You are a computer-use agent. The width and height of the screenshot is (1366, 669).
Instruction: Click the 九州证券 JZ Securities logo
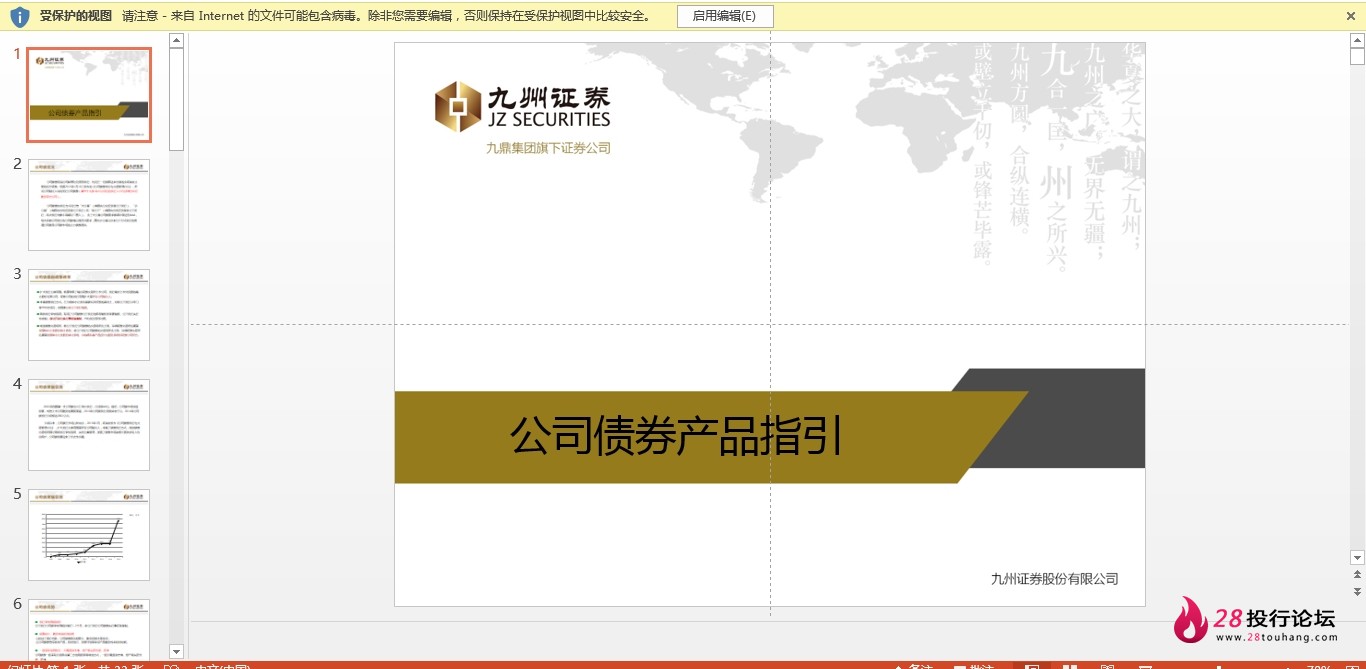(x=522, y=107)
